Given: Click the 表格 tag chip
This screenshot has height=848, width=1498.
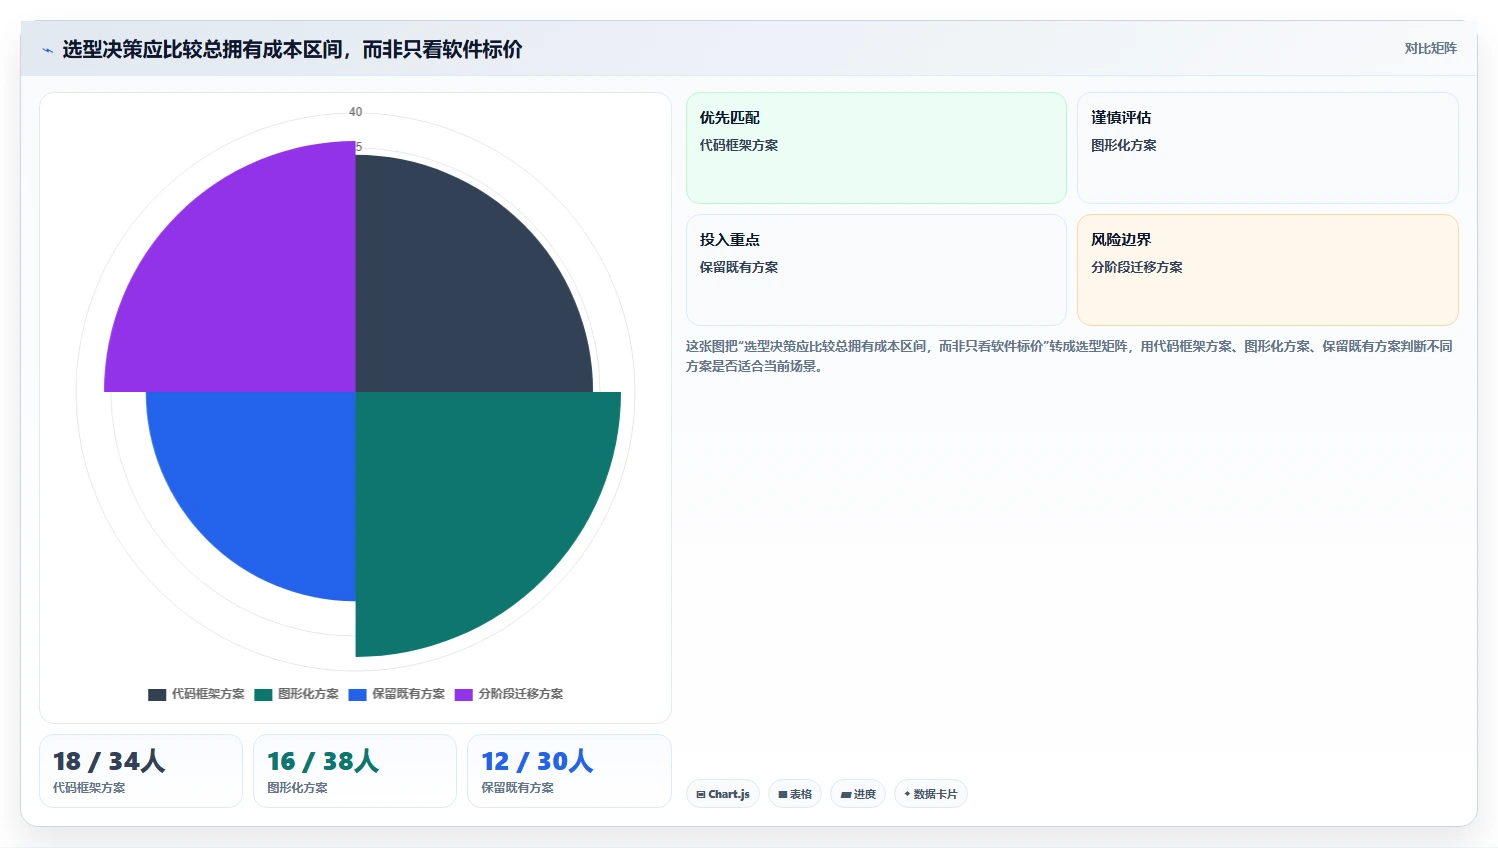Looking at the screenshot, I should coord(795,794).
